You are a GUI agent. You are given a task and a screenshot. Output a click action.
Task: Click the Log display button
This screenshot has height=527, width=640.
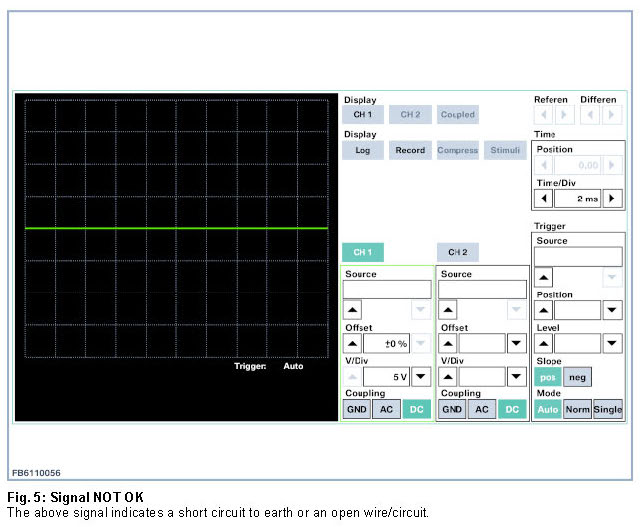click(x=362, y=151)
